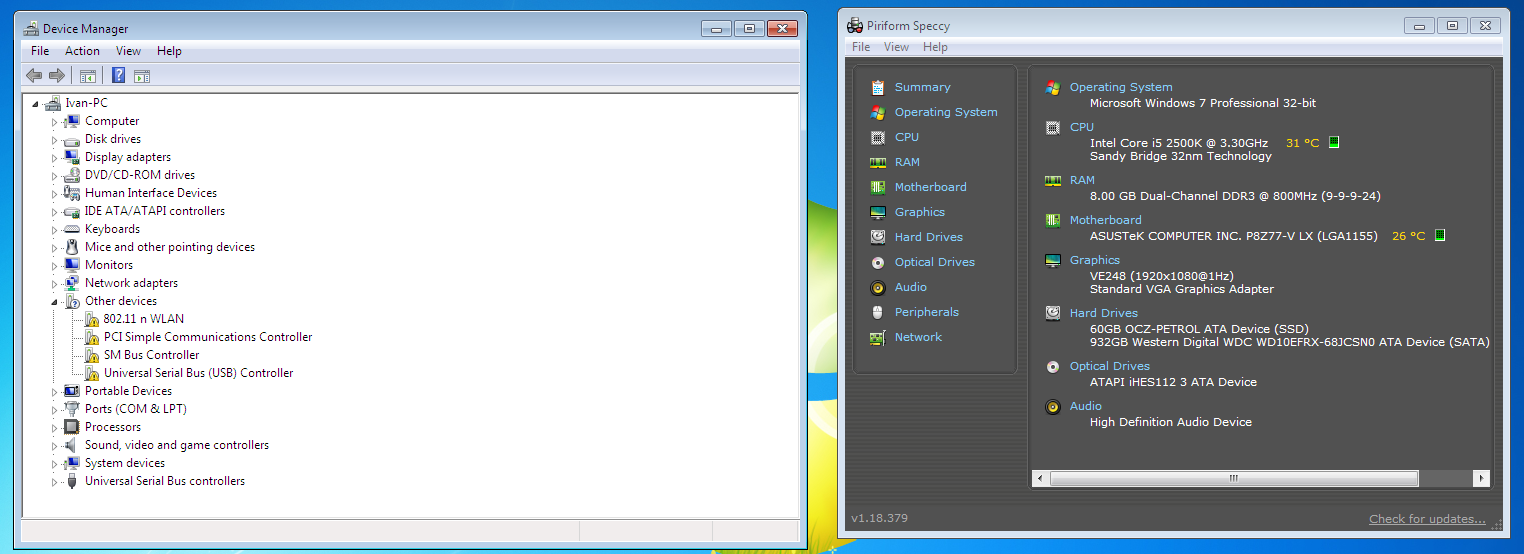Screen dimensions: 1524x554
Task: Open the File menu in Speccy
Action: tap(861, 47)
